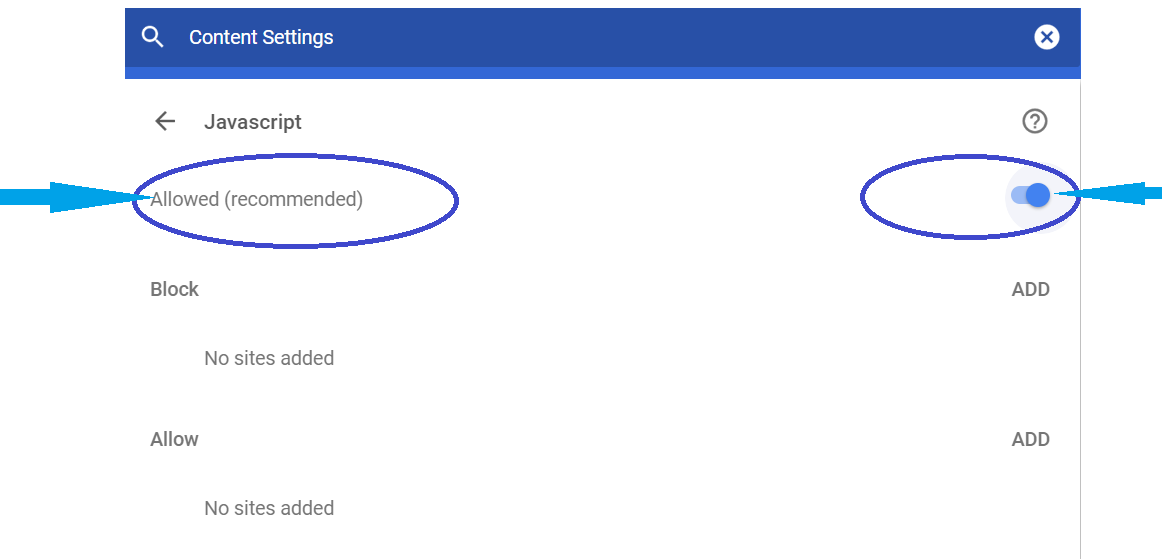
Task: Select No sites added under Block
Action: point(269,358)
